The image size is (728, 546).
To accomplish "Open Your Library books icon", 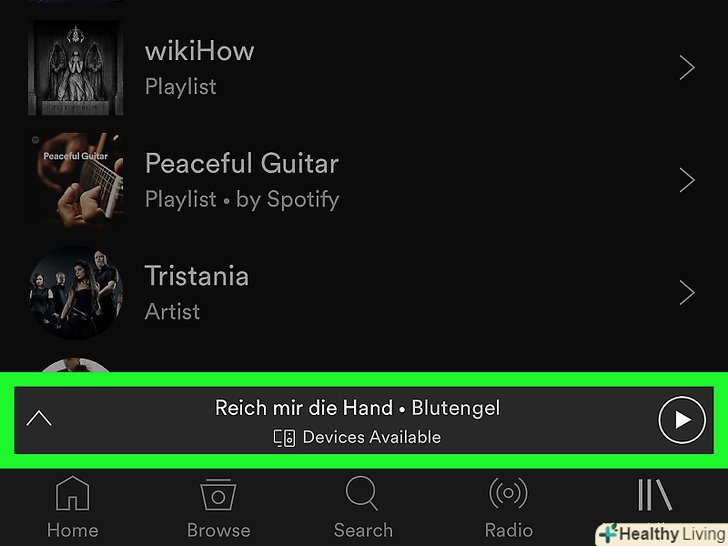I will [x=655, y=494].
